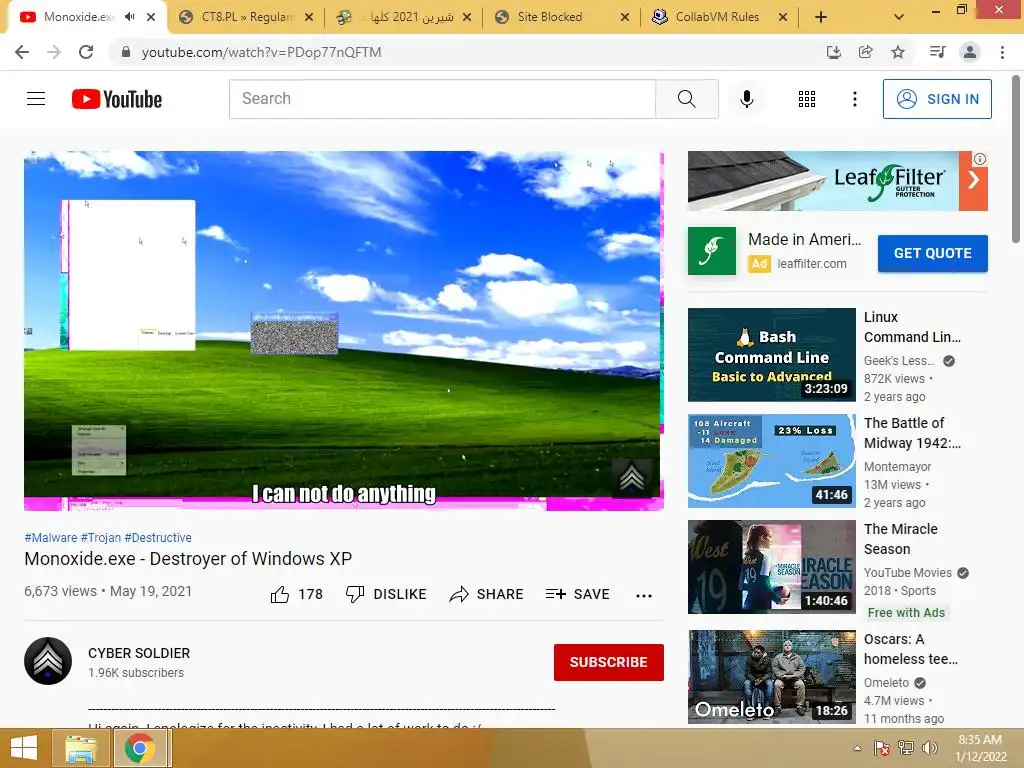Viewport: 1024px width, 768px height.
Task: Search with voice microphone icon
Action: 747,99
